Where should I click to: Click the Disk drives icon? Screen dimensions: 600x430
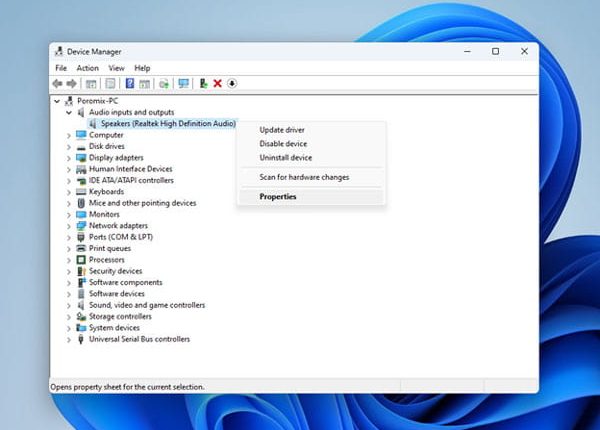[x=81, y=147]
